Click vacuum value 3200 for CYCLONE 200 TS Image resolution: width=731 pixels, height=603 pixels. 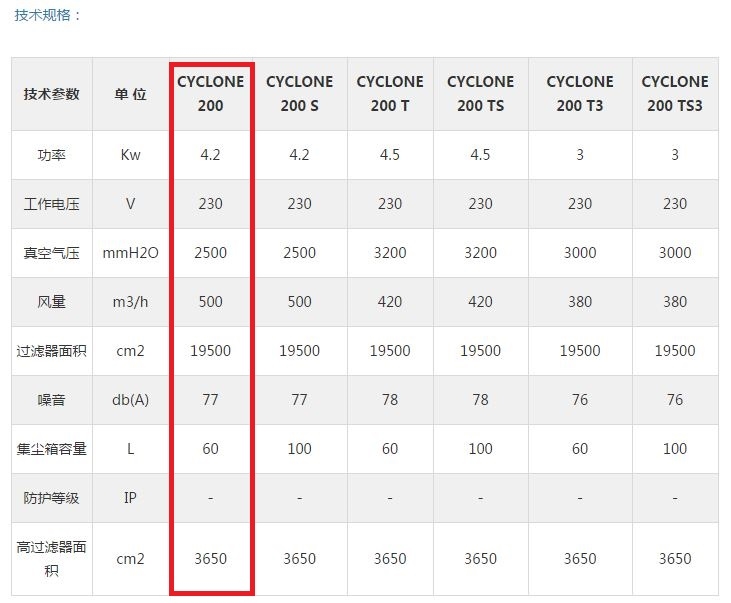click(481, 253)
